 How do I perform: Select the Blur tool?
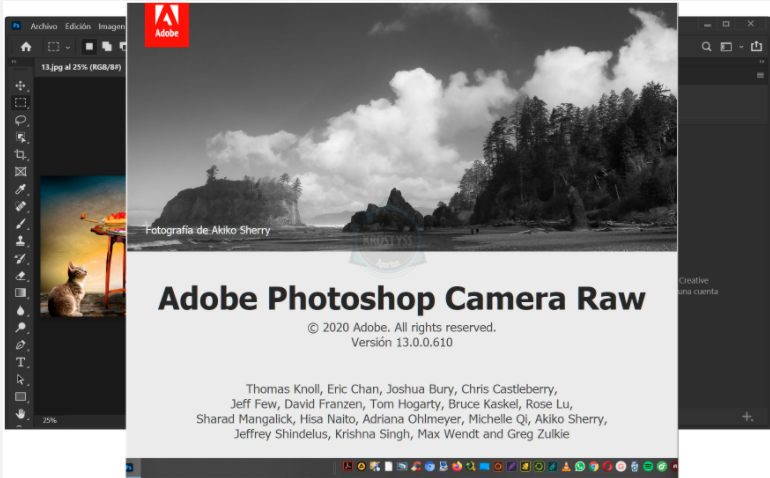[x=20, y=310]
